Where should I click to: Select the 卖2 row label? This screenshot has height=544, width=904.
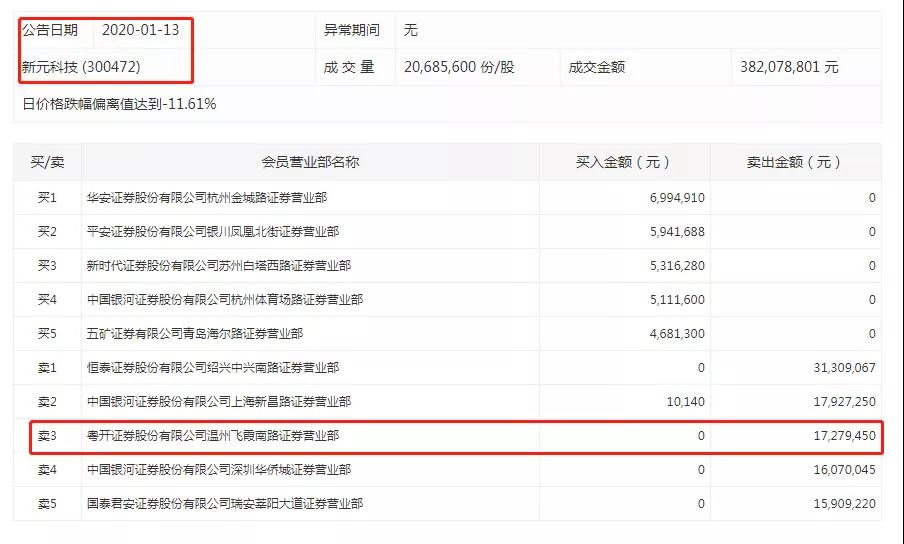[x=47, y=402]
